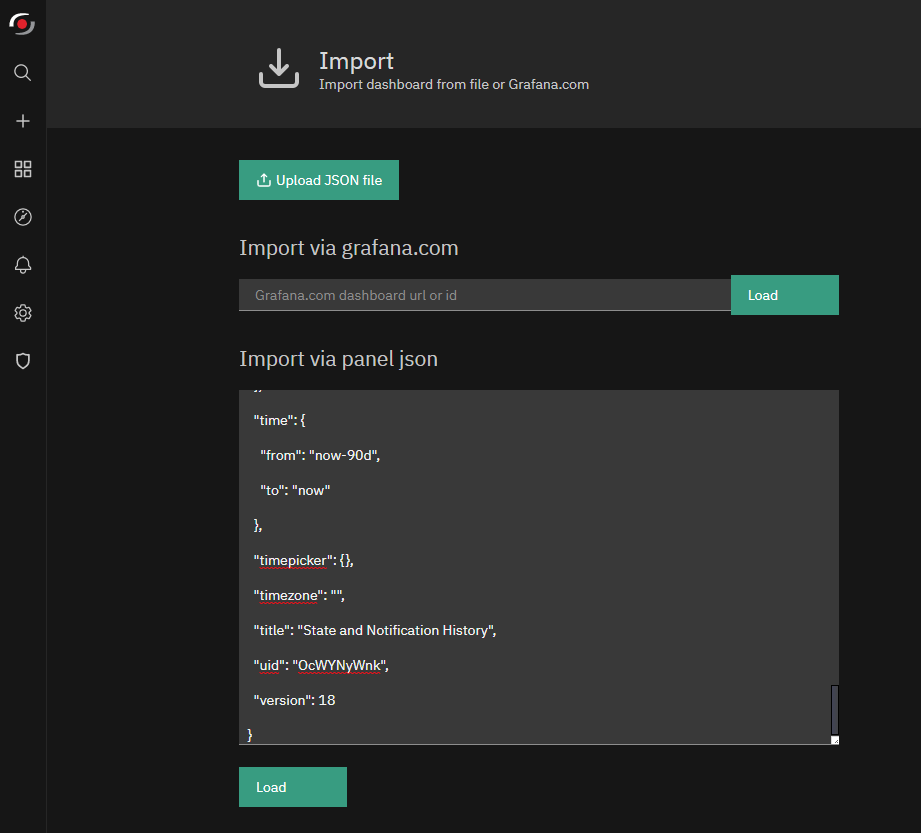Screen dimensions: 921x833
Task: Open the search magnifier in the sidebar
Action: (x=22, y=73)
